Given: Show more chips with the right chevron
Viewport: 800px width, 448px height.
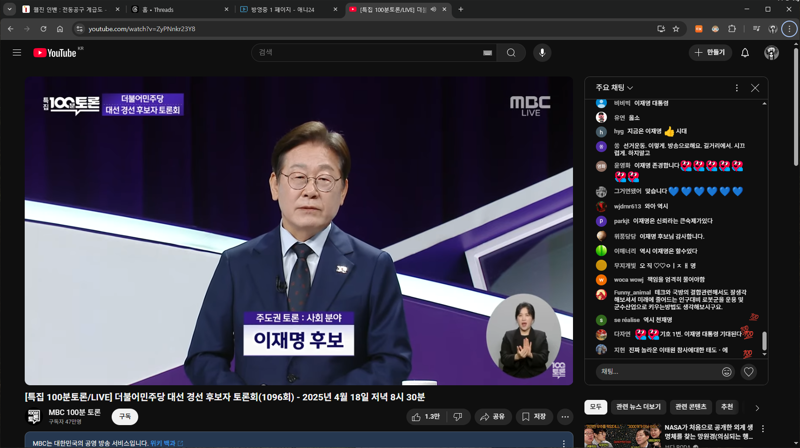Looking at the screenshot, I should (757, 408).
